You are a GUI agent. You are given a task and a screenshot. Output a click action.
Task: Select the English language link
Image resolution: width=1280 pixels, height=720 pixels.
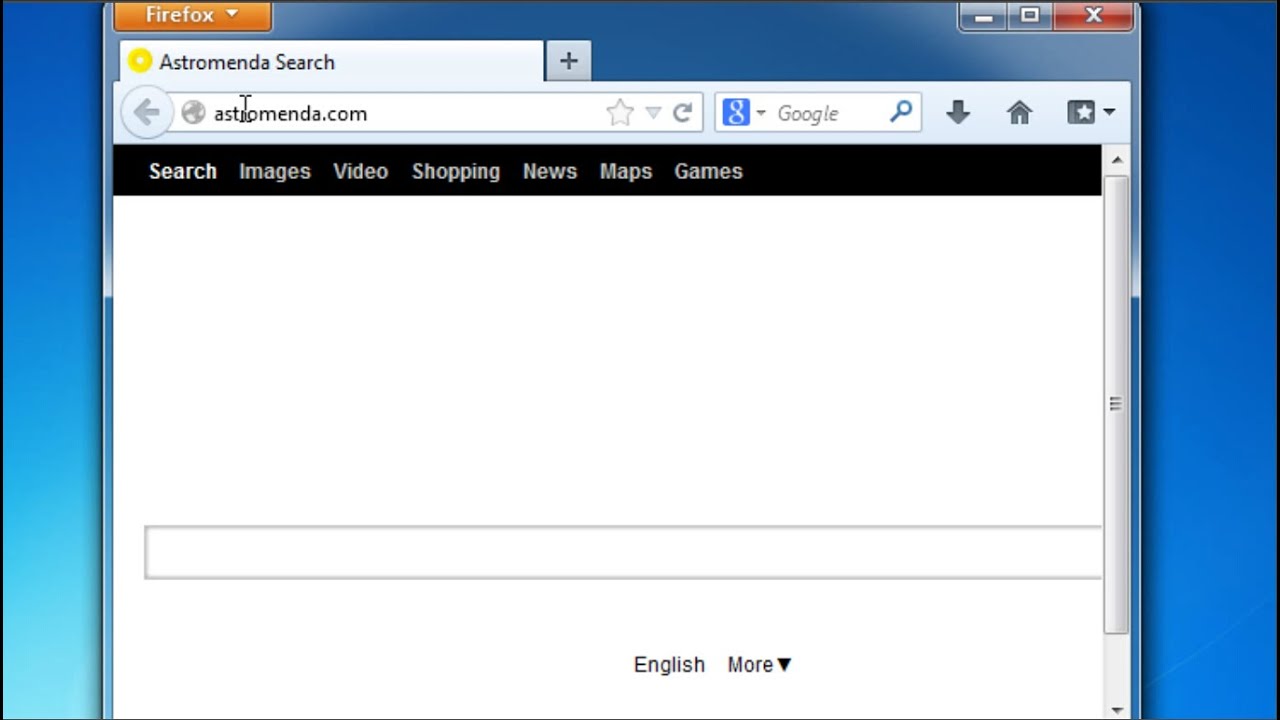pyautogui.click(x=669, y=665)
